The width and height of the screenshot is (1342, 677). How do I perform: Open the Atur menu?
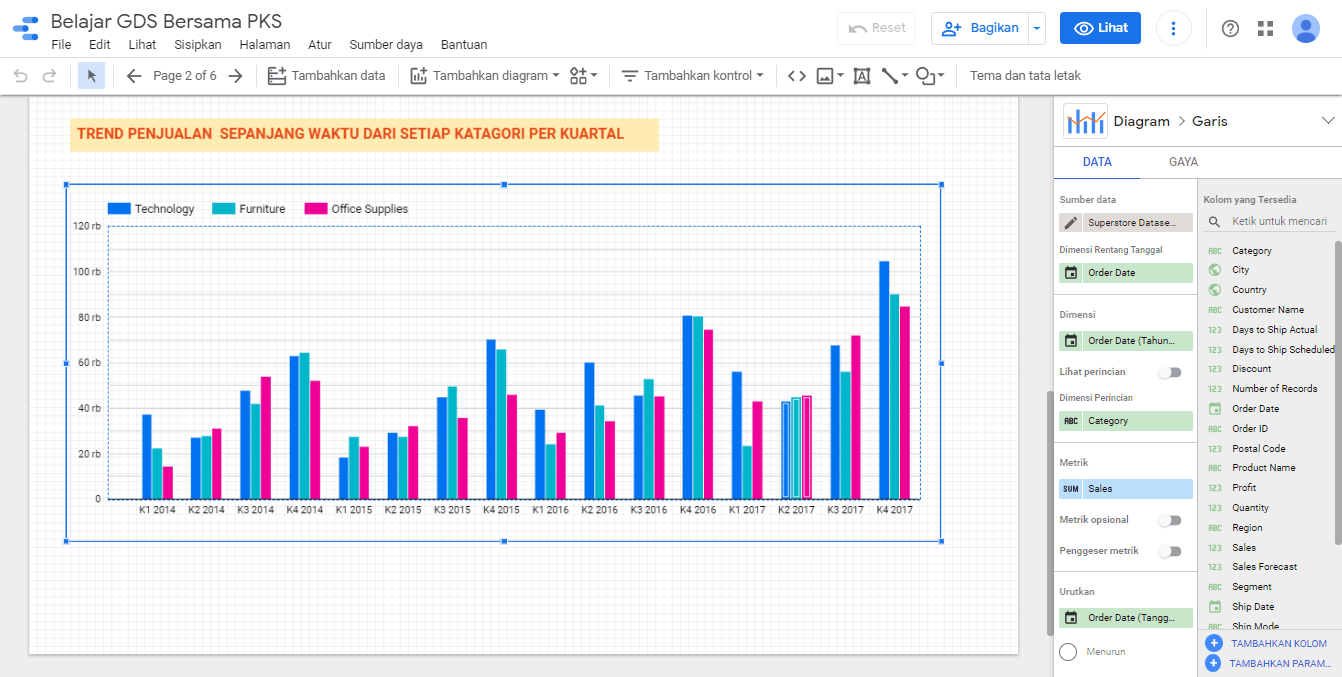pos(320,44)
